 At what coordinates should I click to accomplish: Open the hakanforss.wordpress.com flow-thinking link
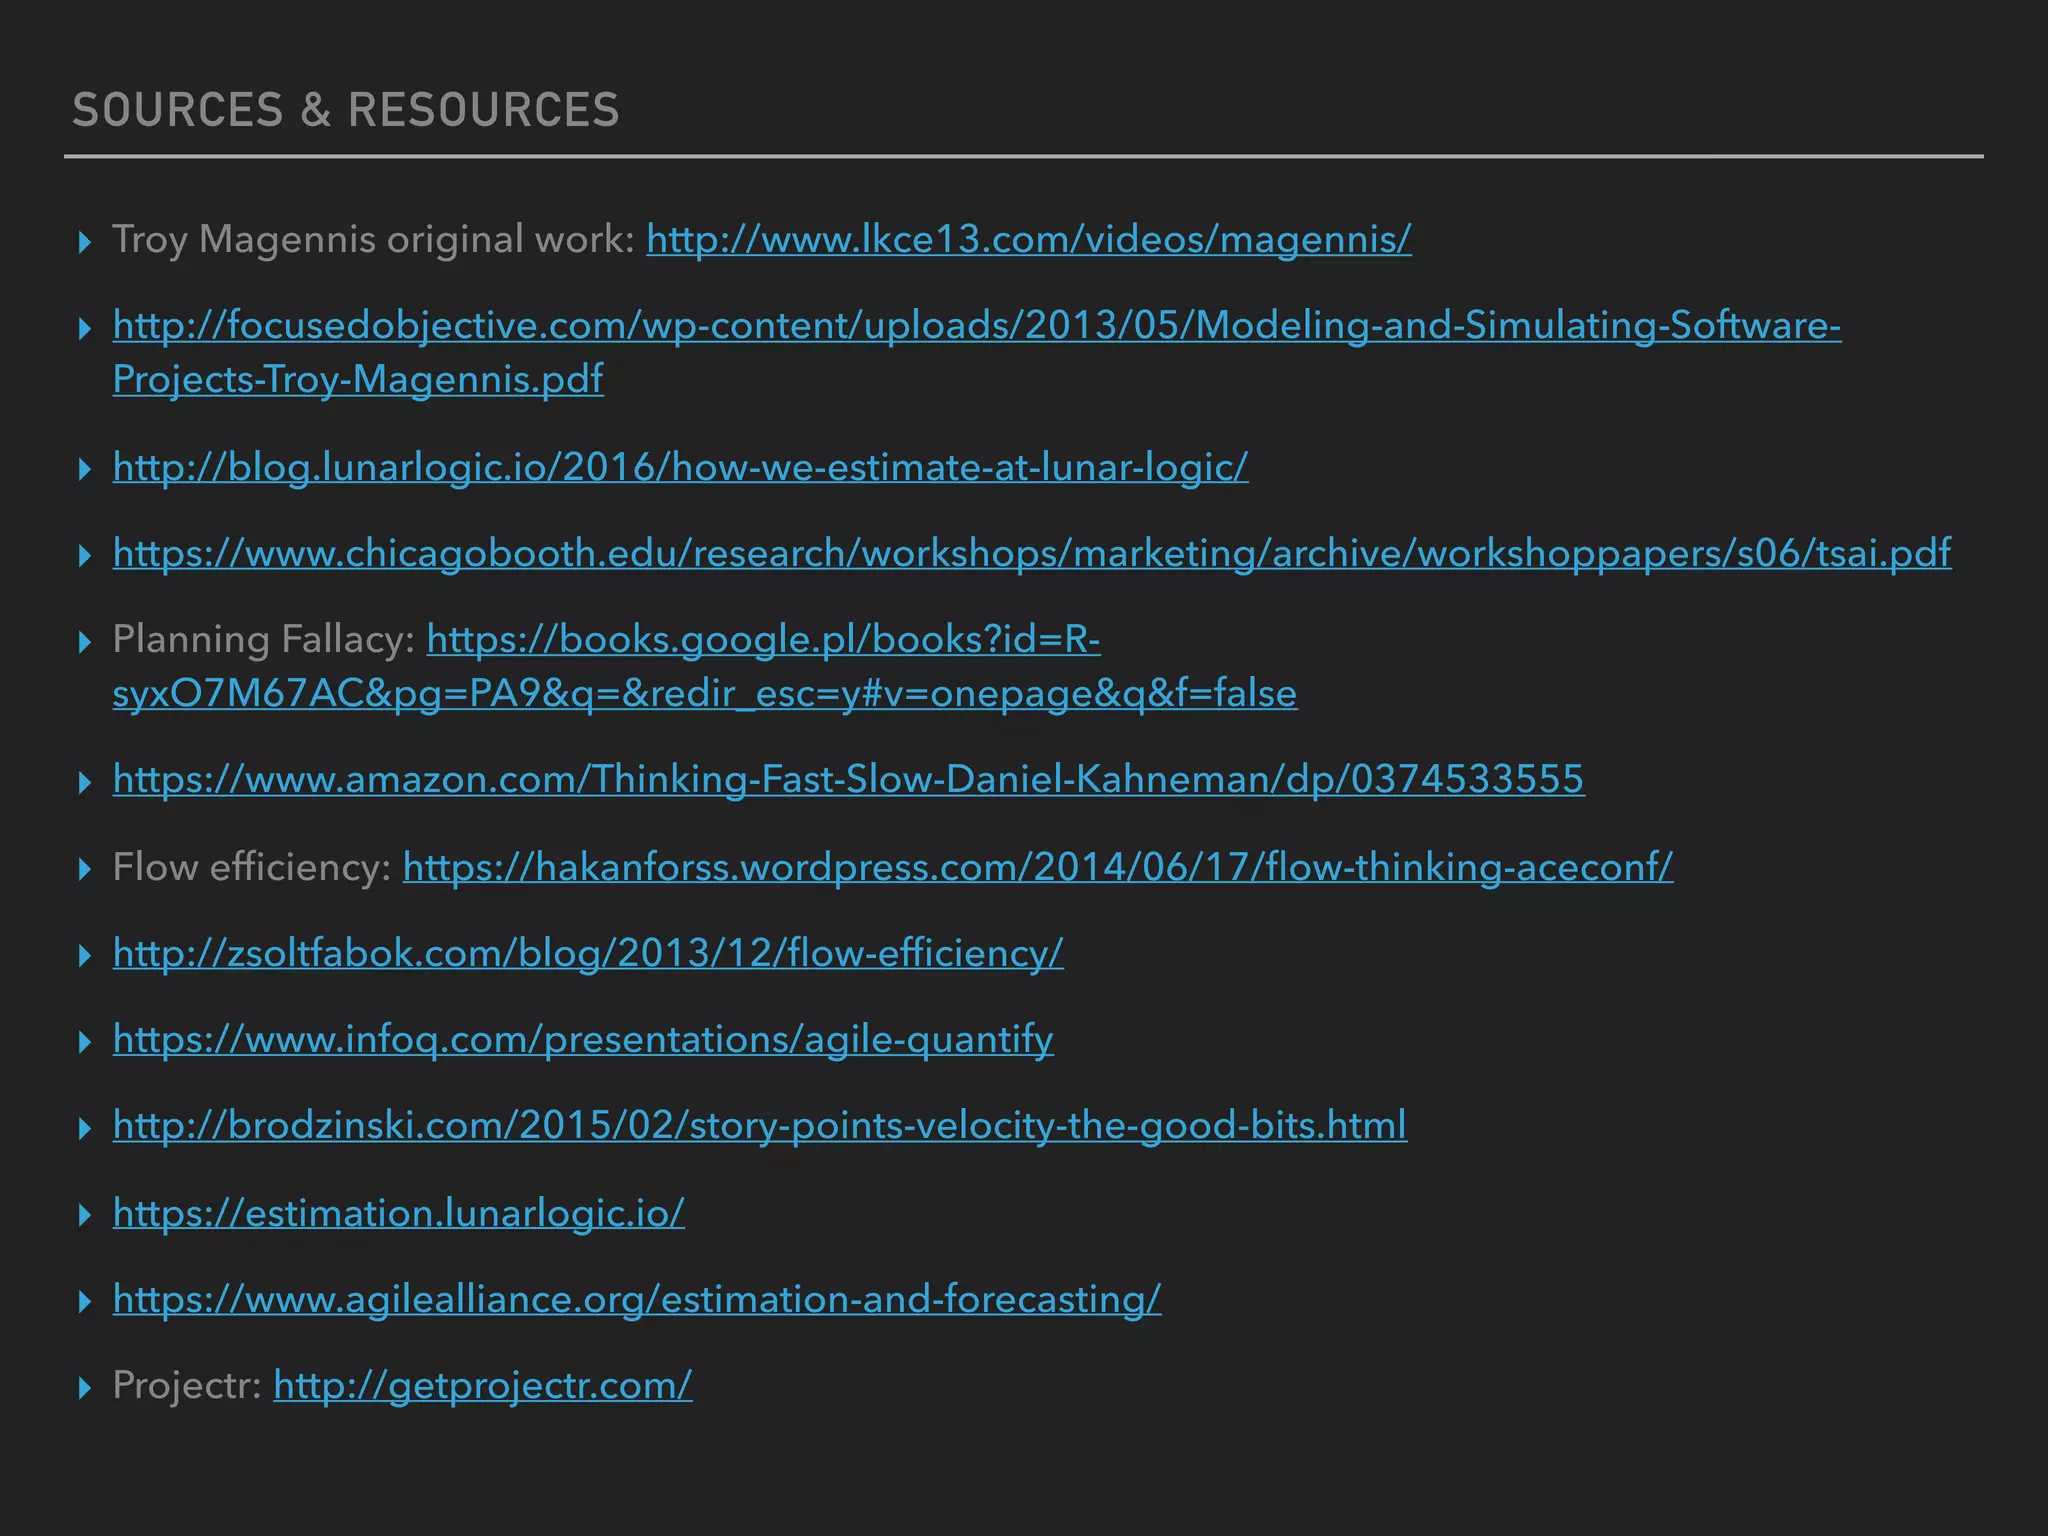pos(1037,868)
